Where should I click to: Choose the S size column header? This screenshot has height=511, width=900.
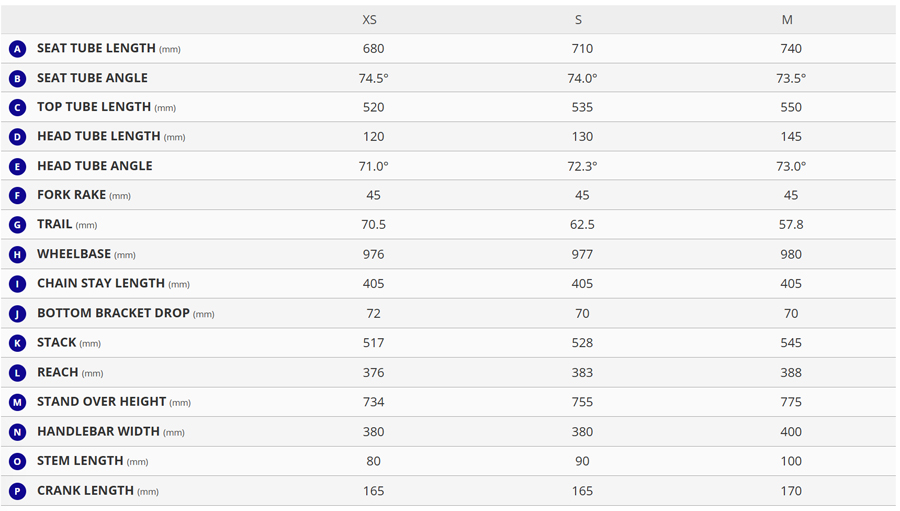[x=578, y=20]
